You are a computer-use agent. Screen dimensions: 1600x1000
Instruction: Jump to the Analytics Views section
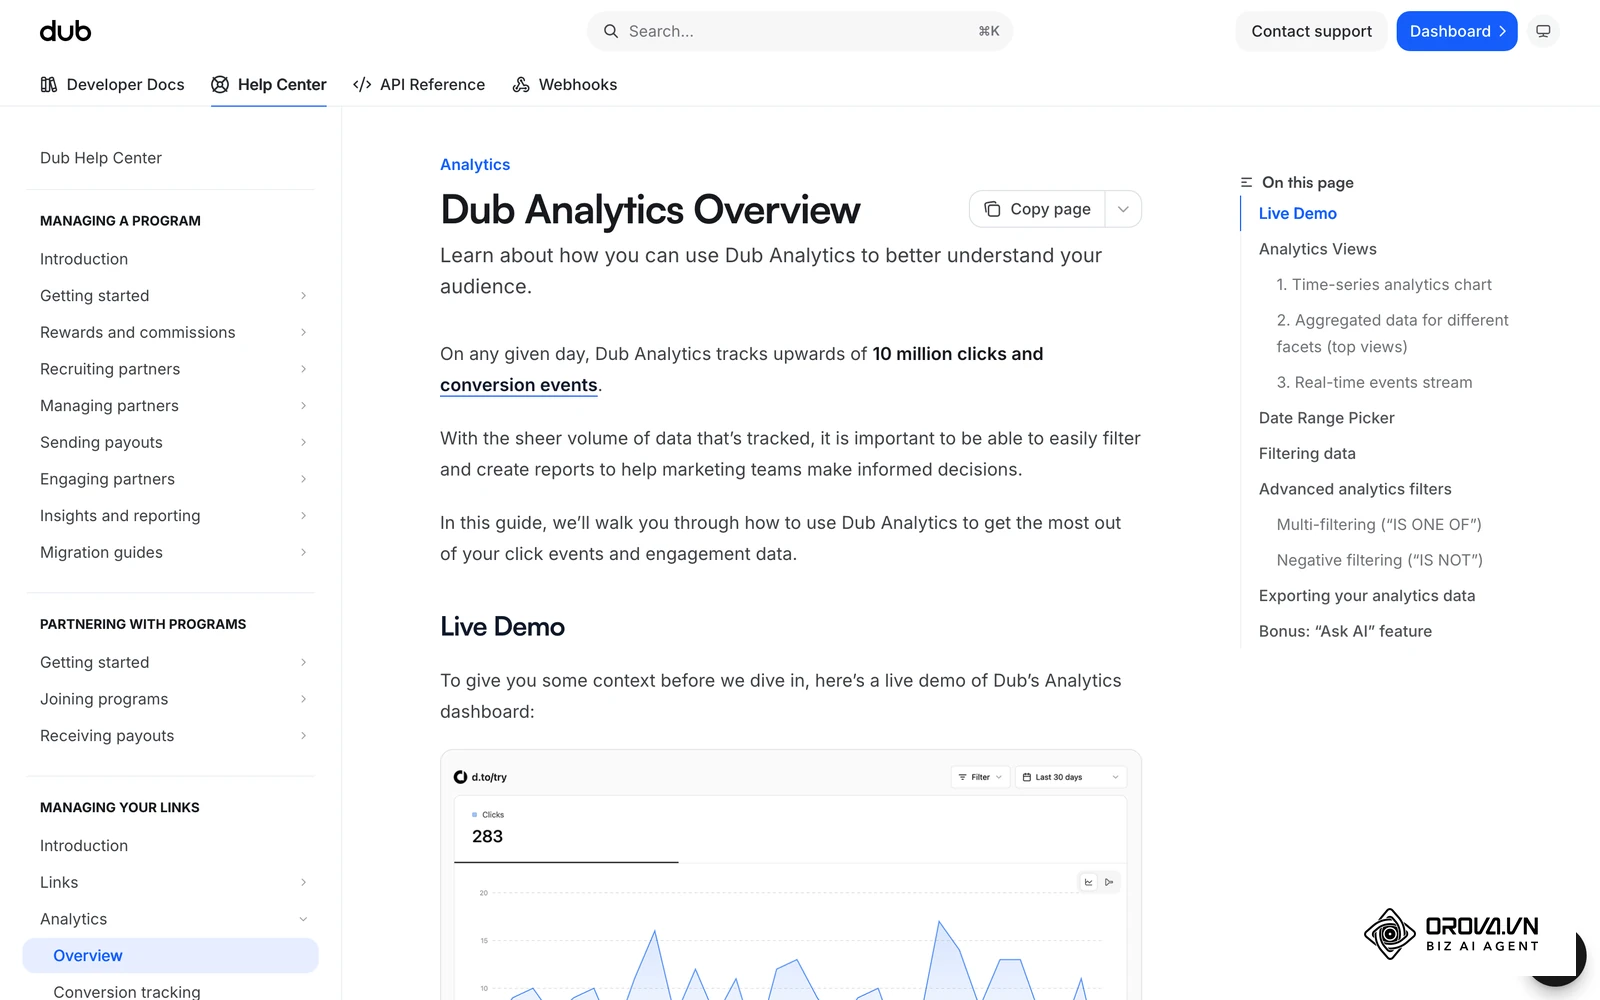(1317, 249)
